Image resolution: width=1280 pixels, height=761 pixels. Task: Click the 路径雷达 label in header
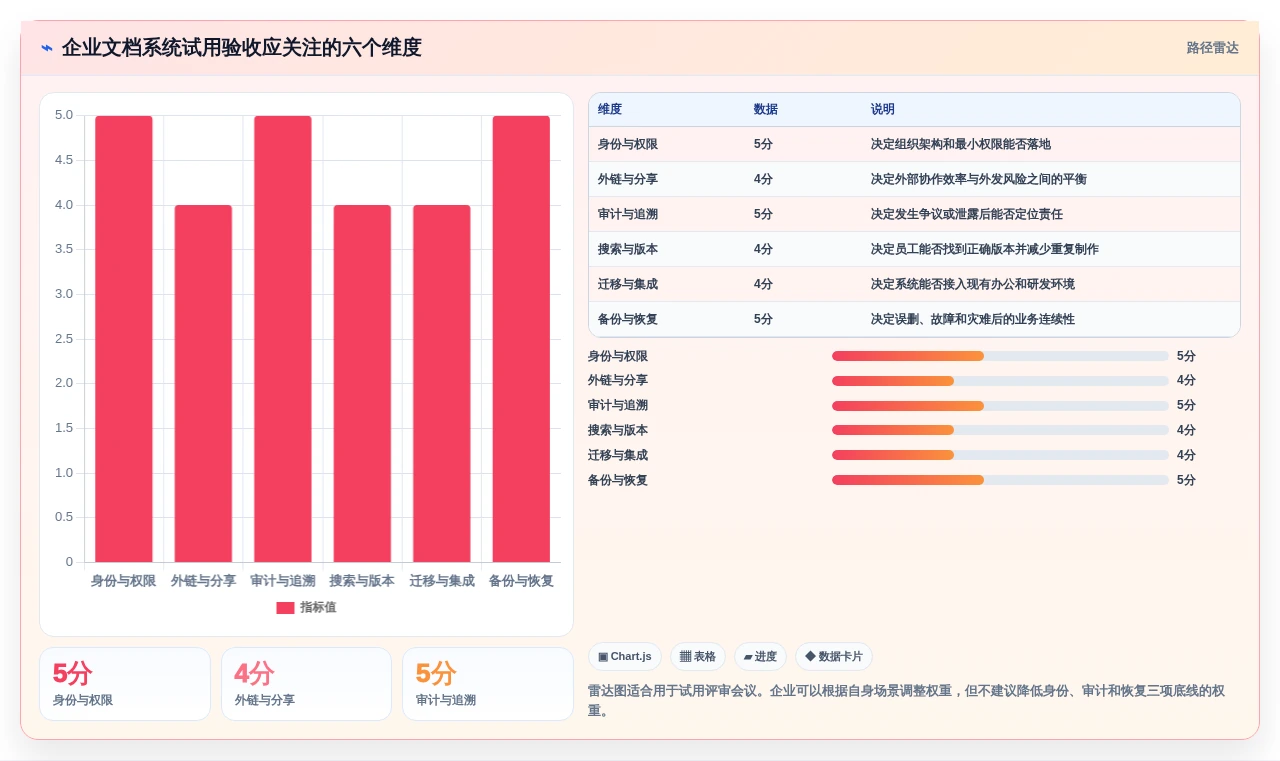coord(1212,48)
